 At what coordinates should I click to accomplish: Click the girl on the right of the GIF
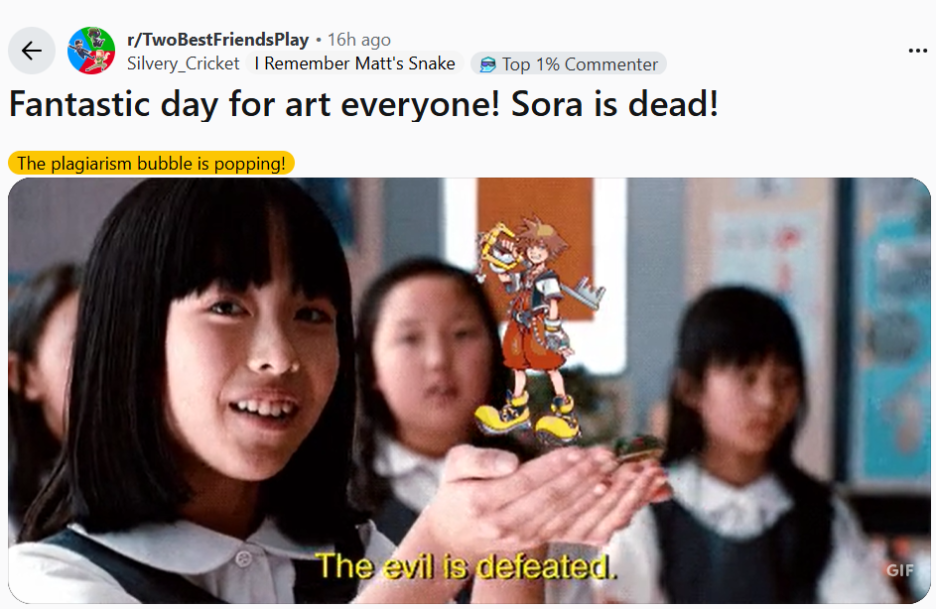[746, 442]
